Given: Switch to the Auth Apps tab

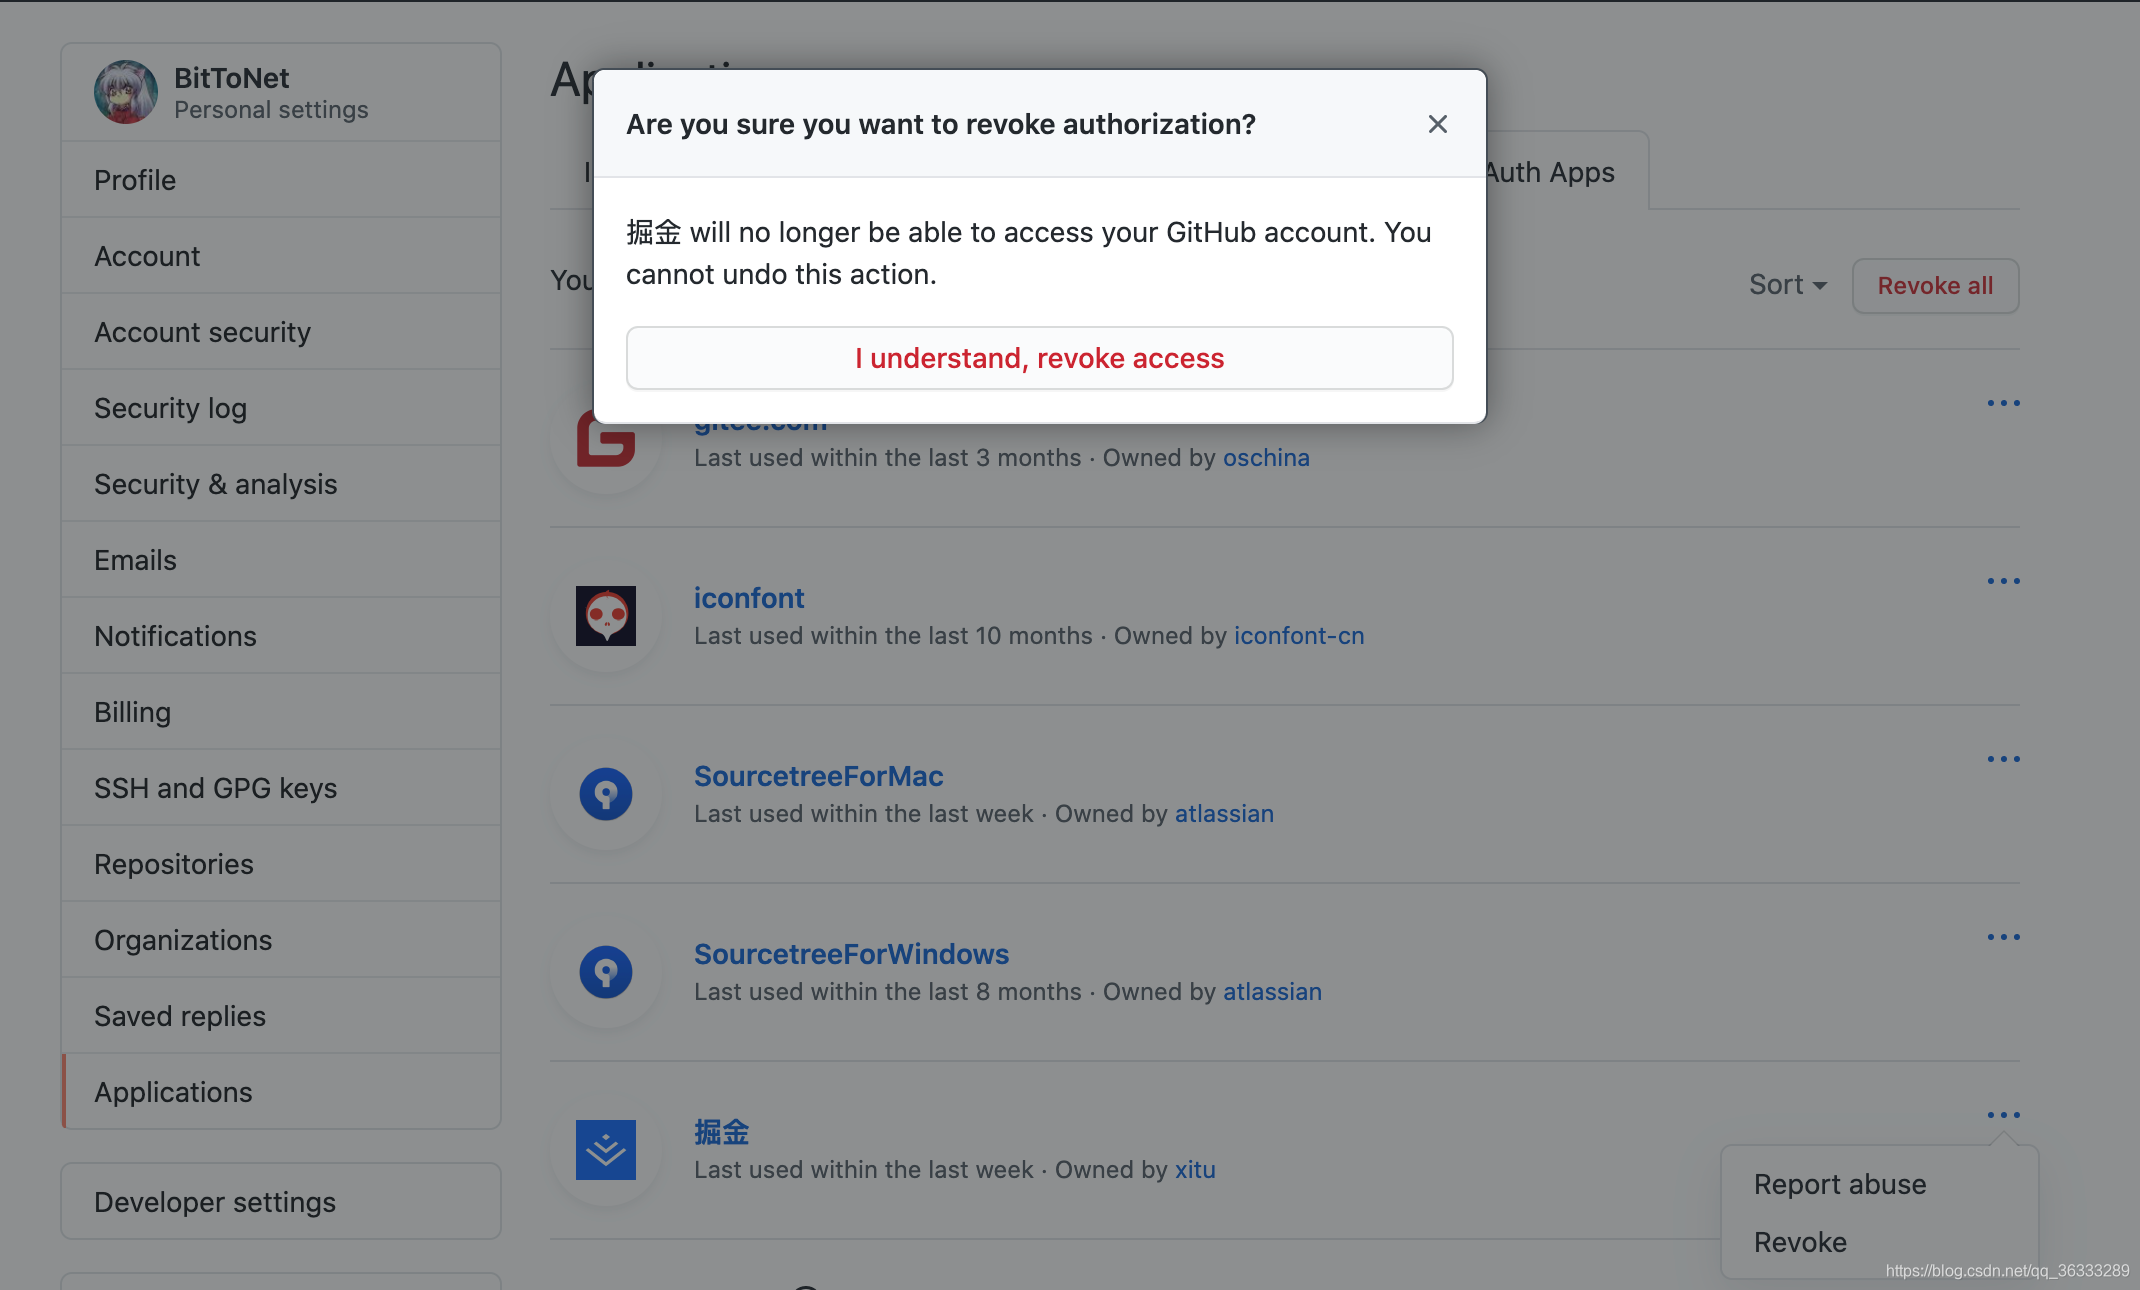Looking at the screenshot, I should pyautogui.click(x=1567, y=172).
